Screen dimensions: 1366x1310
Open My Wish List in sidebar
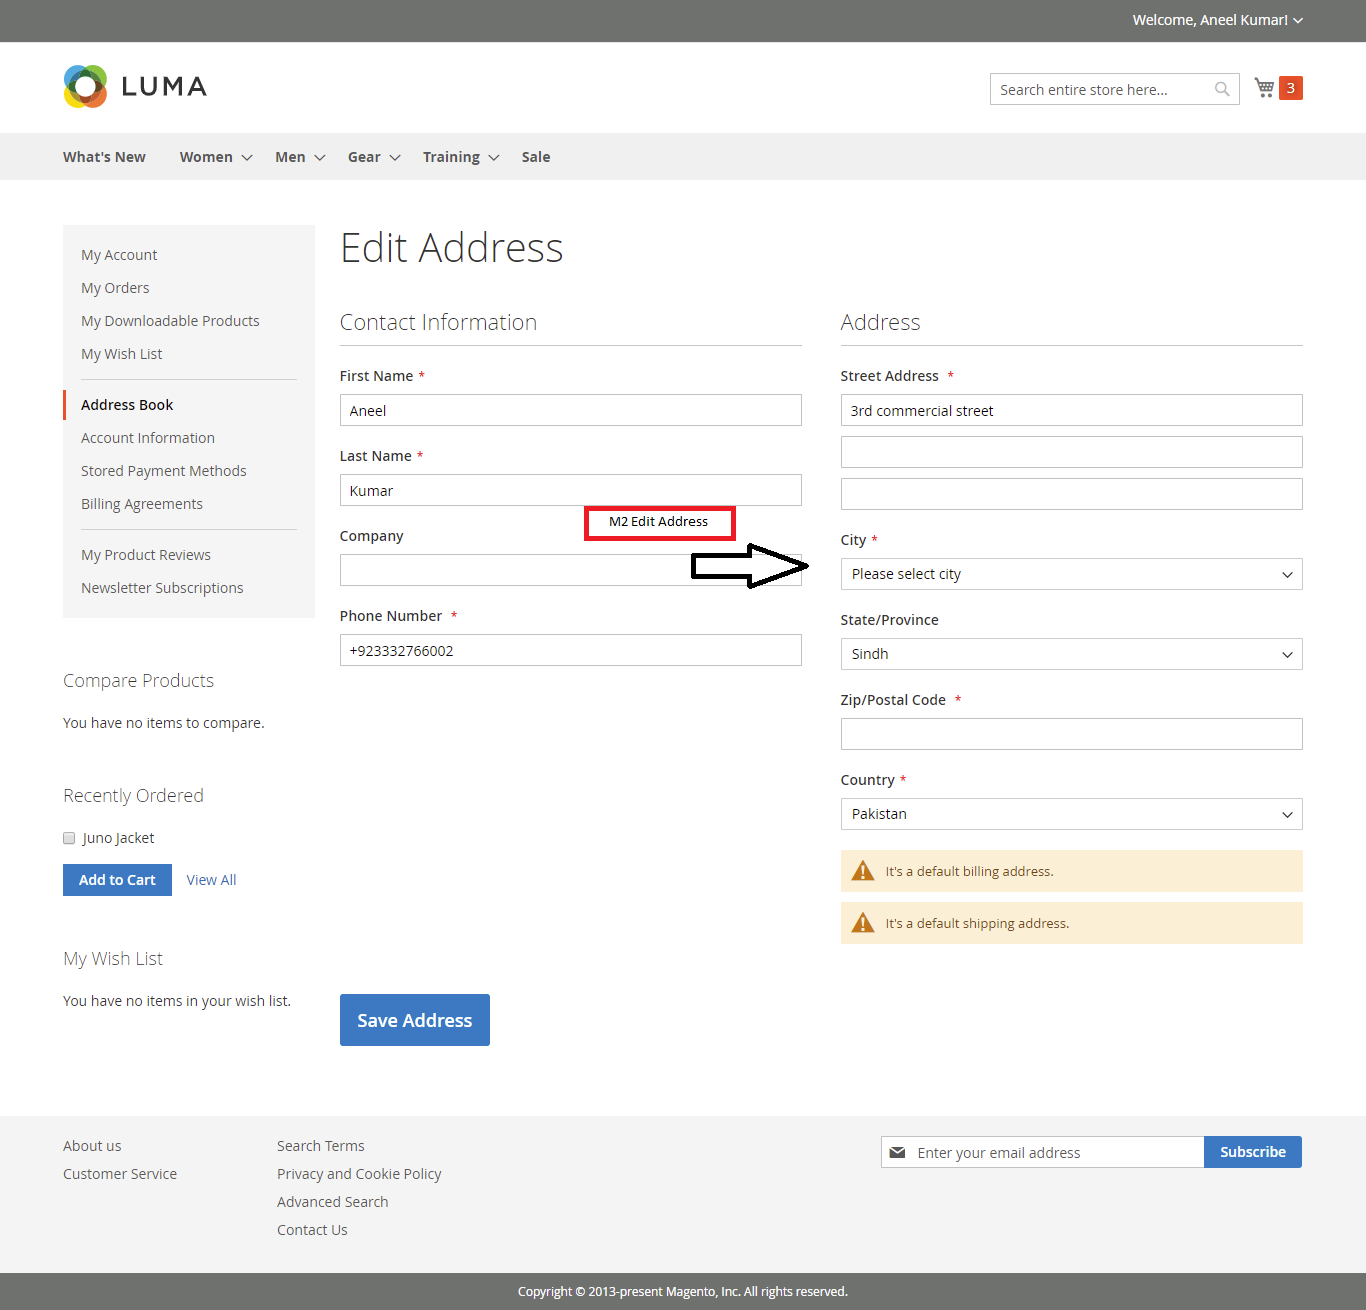point(121,354)
